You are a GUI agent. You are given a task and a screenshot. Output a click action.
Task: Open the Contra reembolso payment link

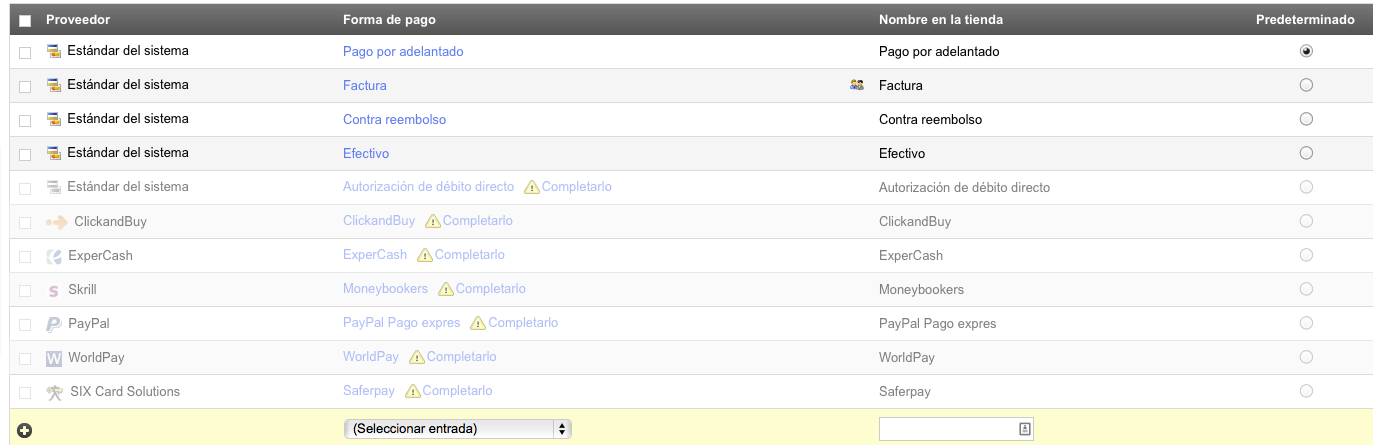pos(394,119)
